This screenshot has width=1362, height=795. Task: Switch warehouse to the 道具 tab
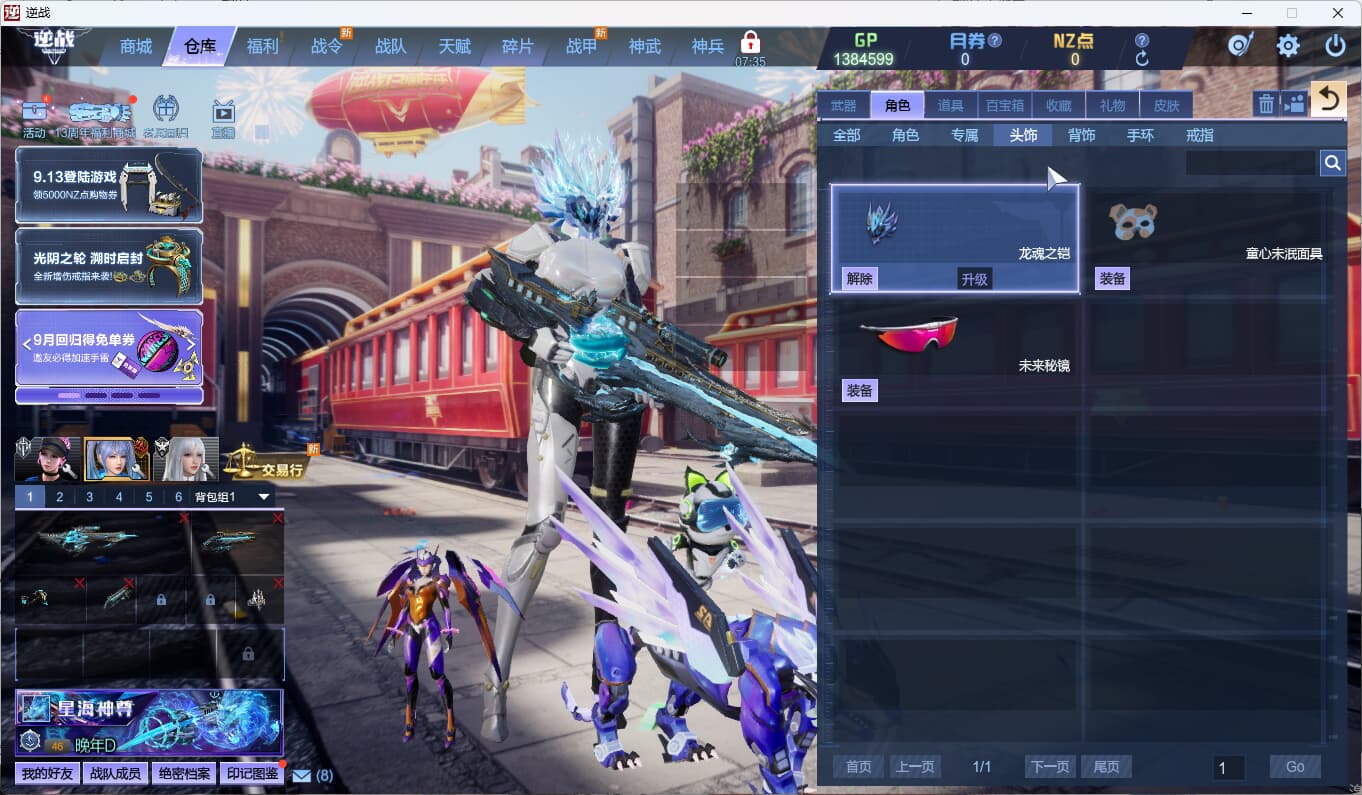951,105
